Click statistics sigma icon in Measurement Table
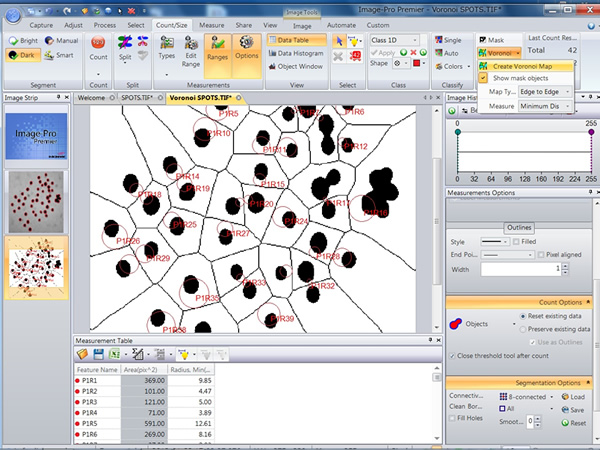 pyautogui.click(x=137, y=354)
